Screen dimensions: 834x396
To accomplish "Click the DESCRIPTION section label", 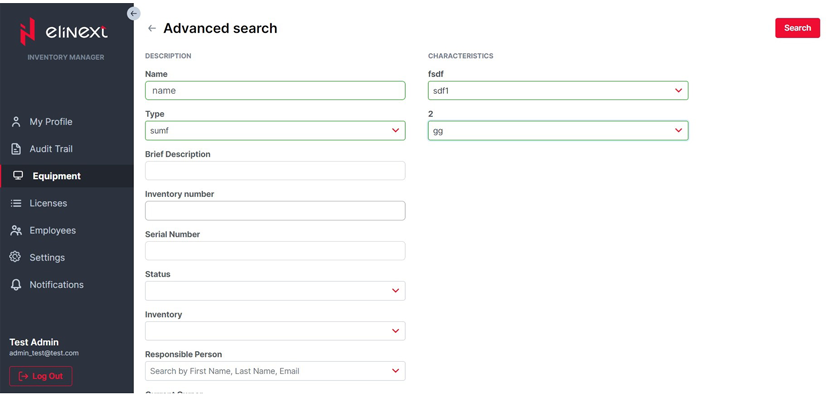I will point(168,56).
